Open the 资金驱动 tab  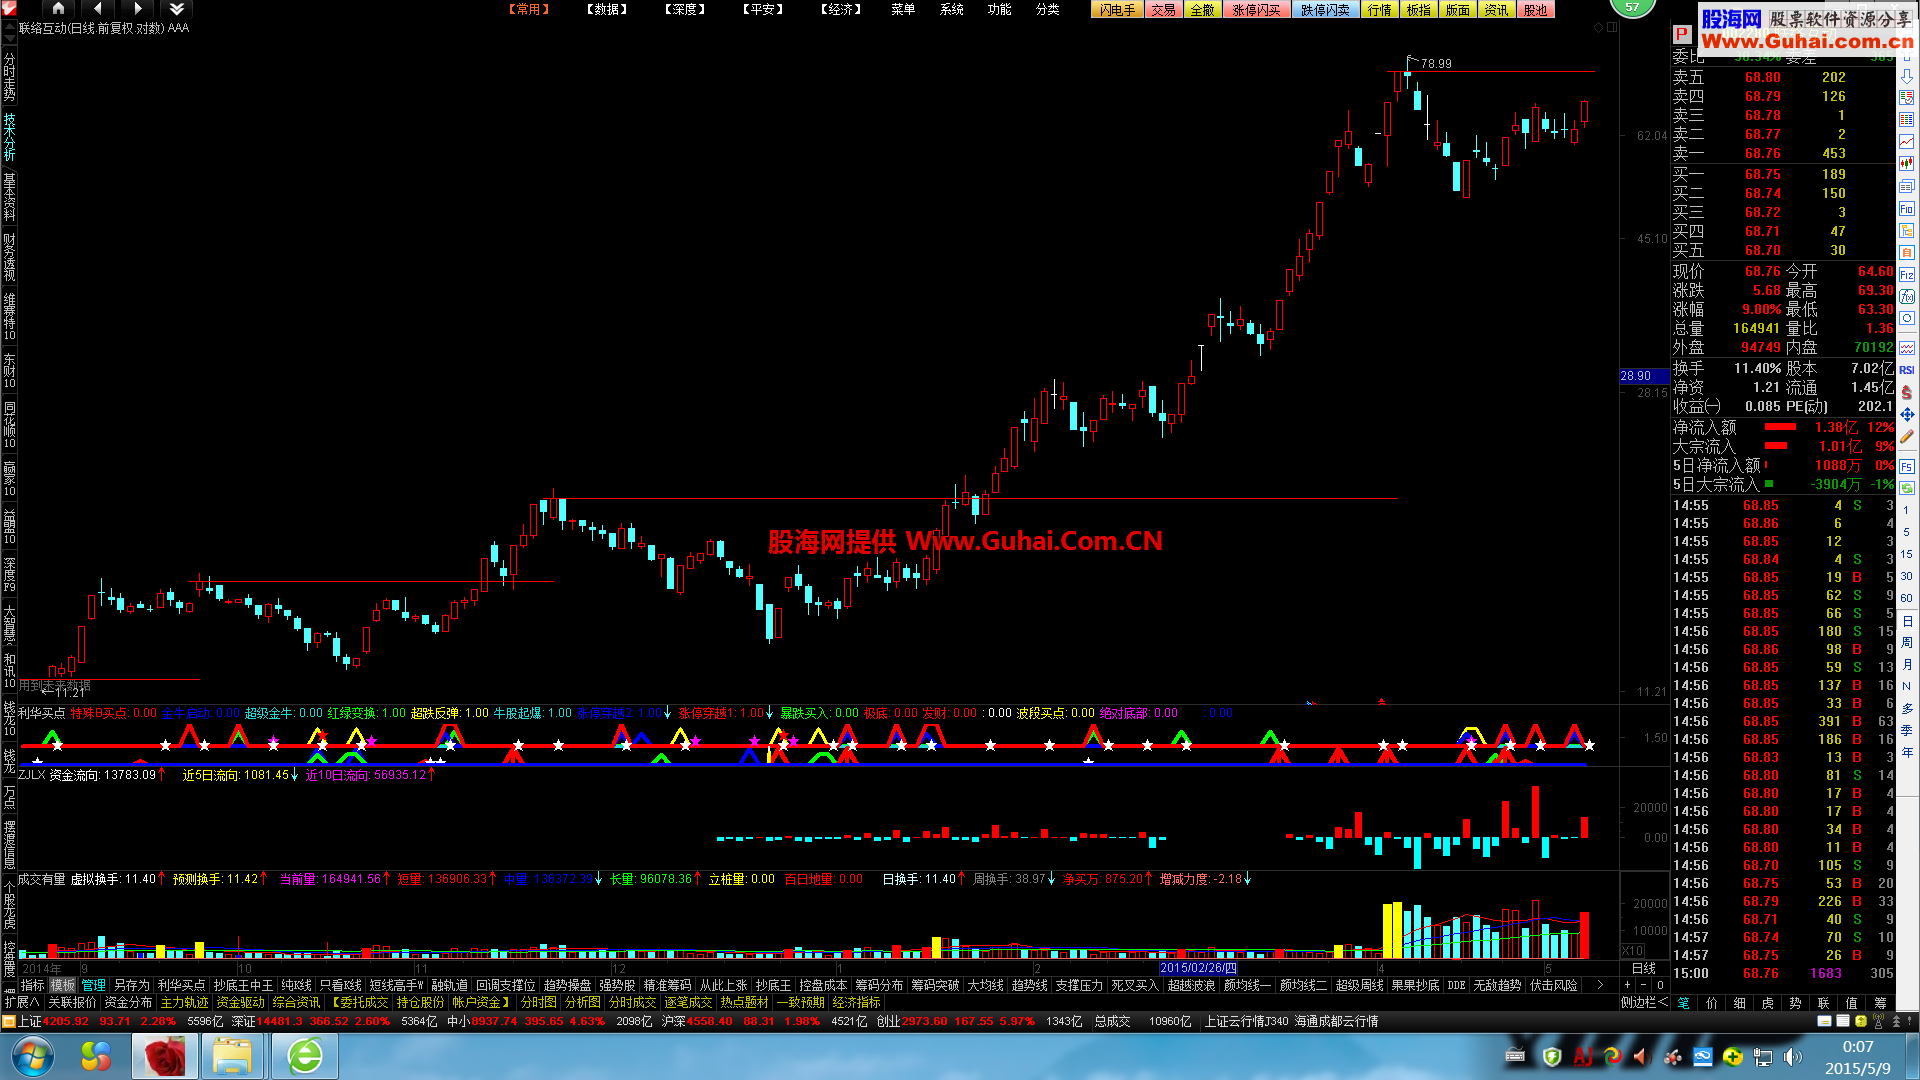pyautogui.click(x=241, y=1002)
